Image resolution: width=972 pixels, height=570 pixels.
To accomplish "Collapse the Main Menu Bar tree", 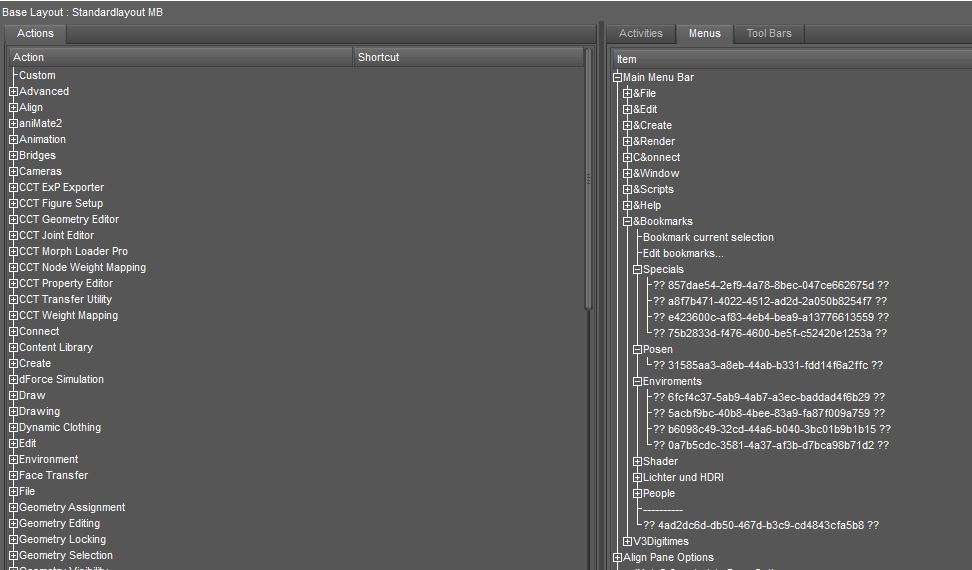I will click(x=617, y=77).
